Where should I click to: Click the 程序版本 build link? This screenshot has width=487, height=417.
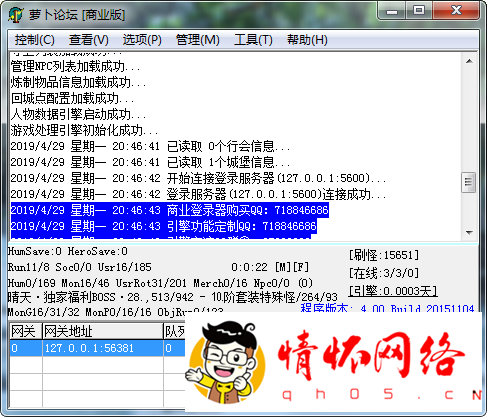(x=387, y=308)
